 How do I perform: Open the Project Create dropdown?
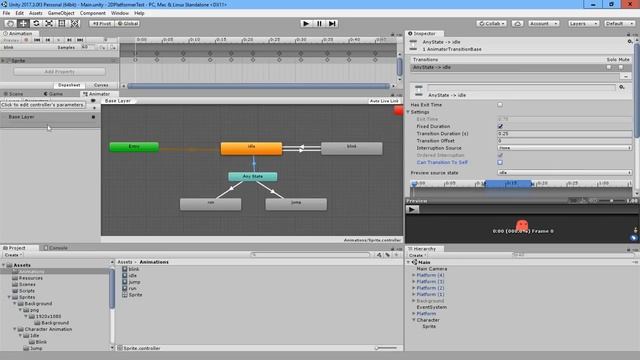(13, 255)
